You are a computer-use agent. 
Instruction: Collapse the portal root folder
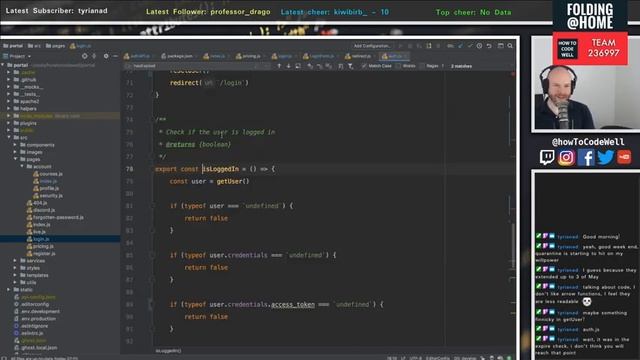[3, 65]
